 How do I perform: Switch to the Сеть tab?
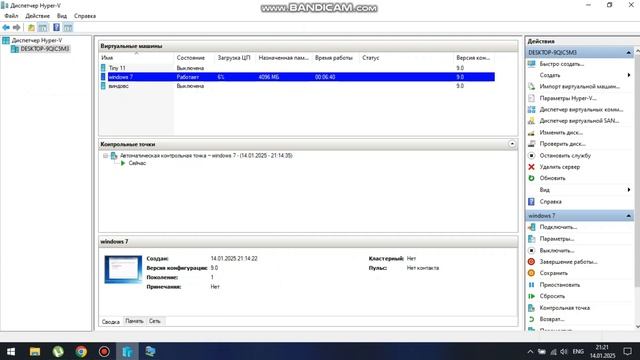coord(154,321)
